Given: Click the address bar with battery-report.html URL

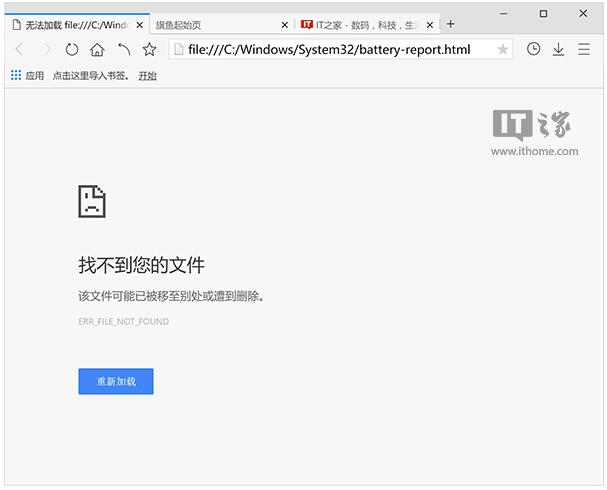Looking at the screenshot, I should point(330,49).
